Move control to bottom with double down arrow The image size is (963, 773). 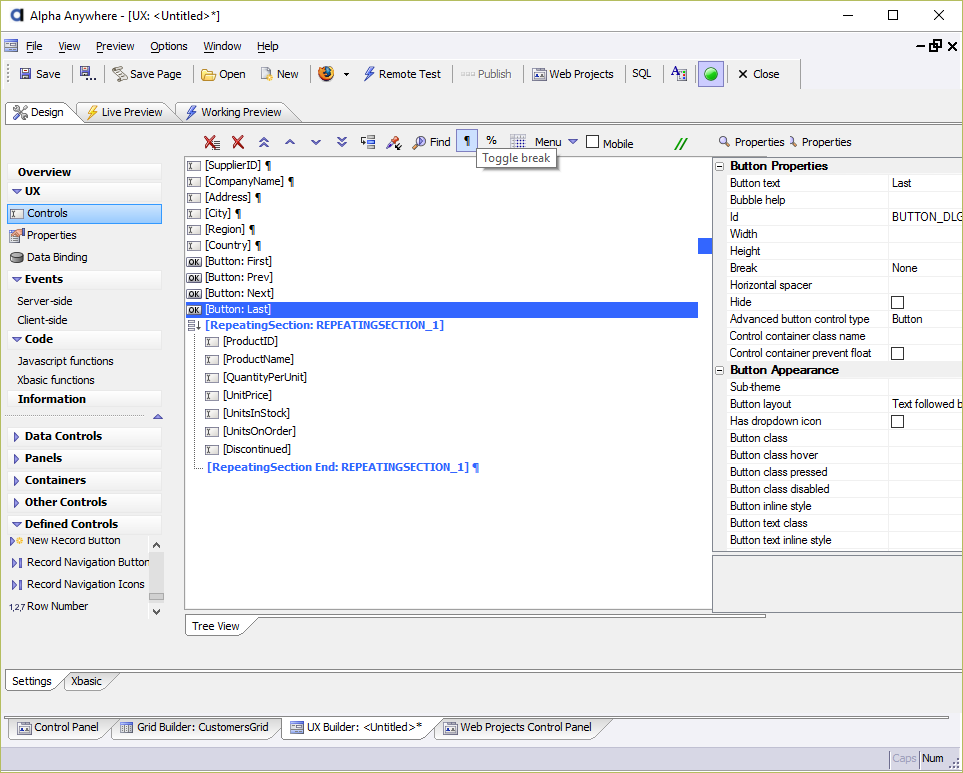[342, 142]
